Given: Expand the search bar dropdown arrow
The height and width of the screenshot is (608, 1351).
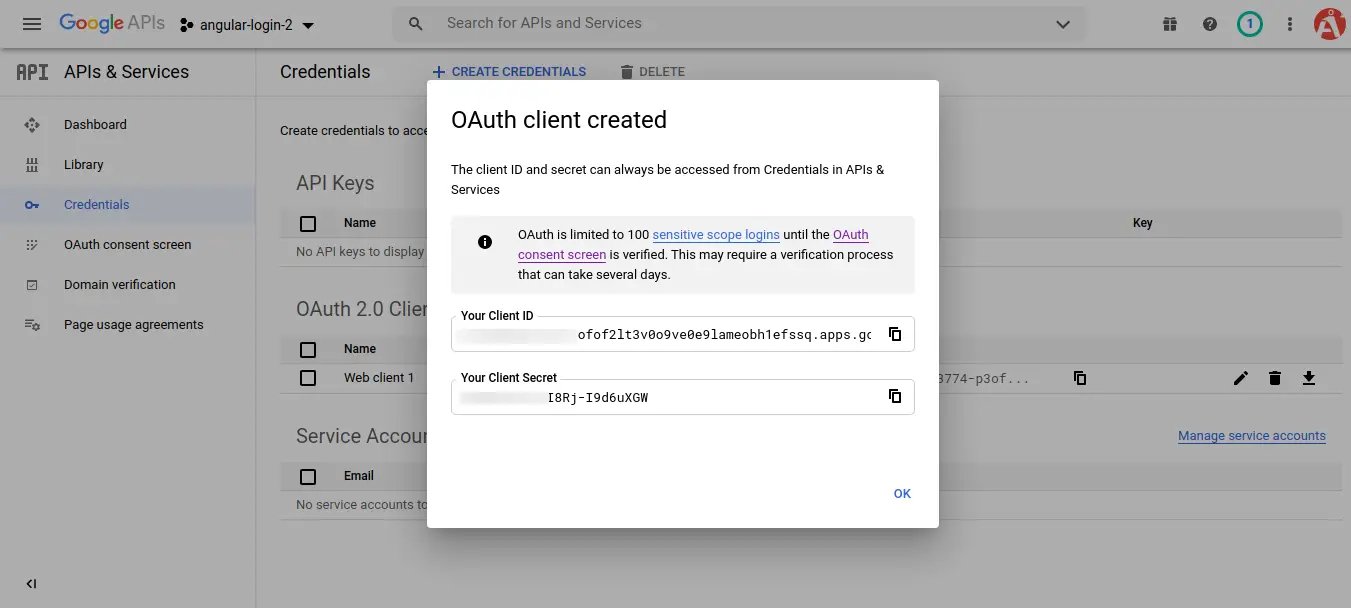Looking at the screenshot, I should [1063, 24].
